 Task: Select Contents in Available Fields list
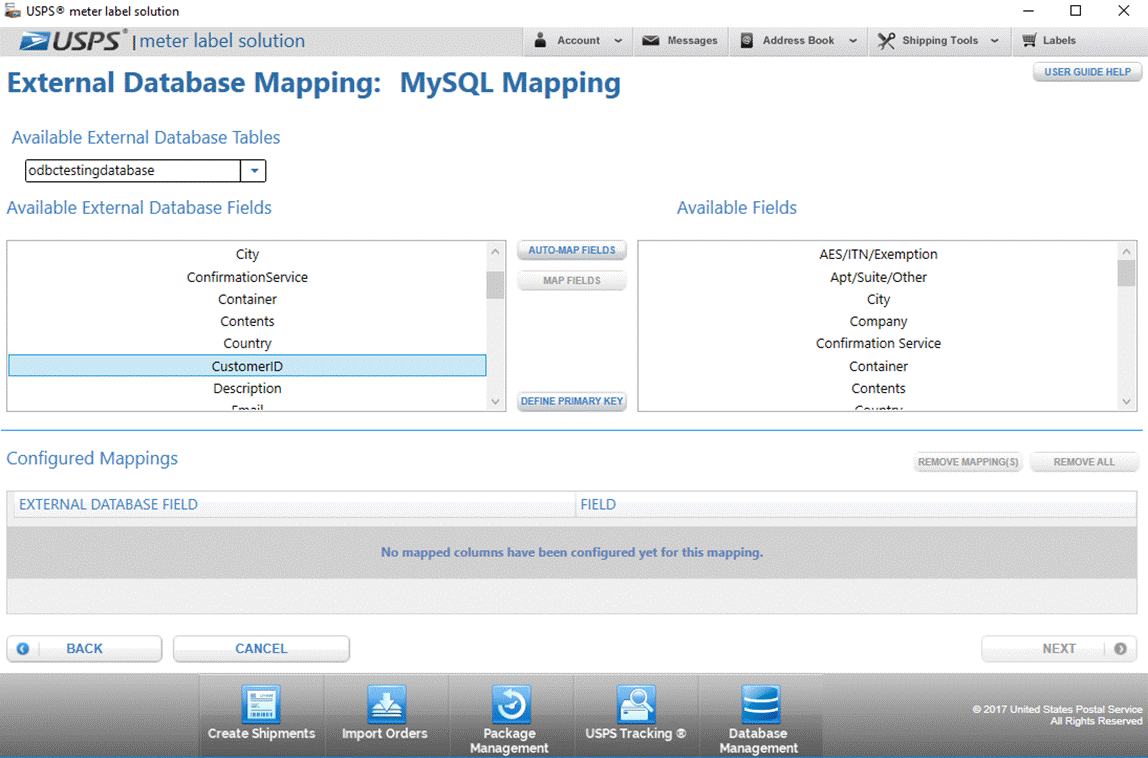point(878,388)
